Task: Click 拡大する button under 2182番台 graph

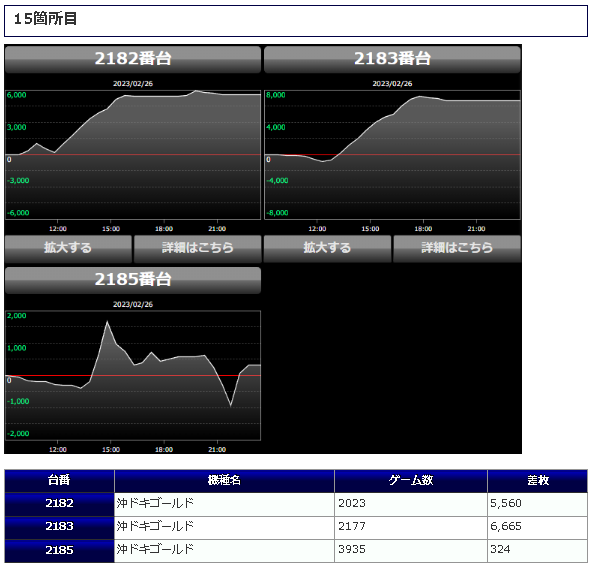Action: click(68, 248)
